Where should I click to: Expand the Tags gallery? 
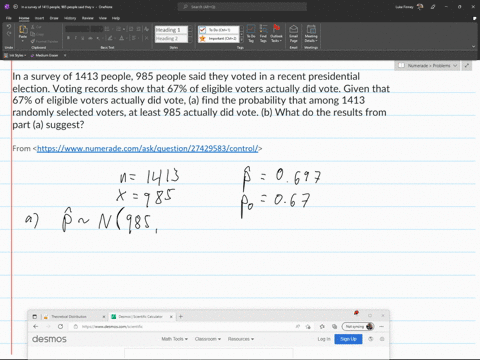(242, 40)
